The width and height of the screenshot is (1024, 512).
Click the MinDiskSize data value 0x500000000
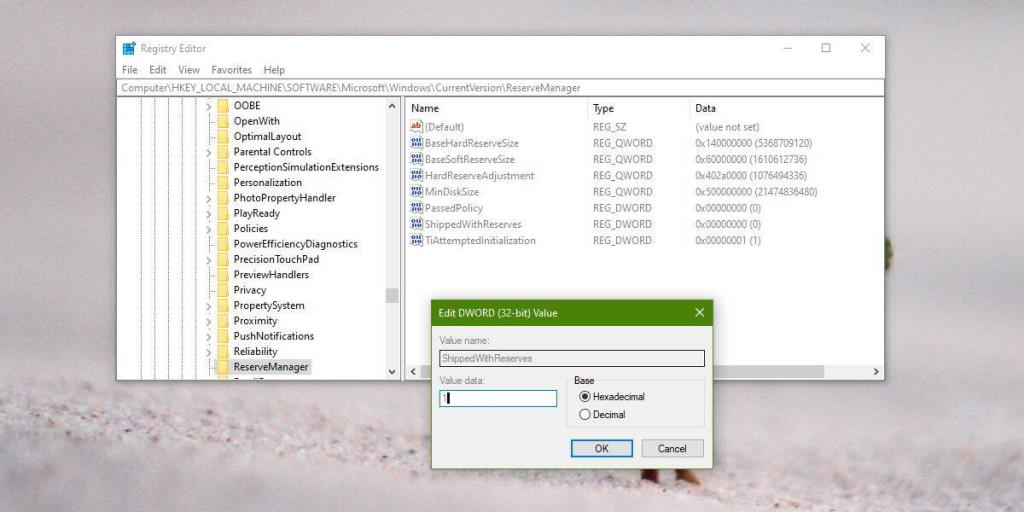pyautogui.click(x=756, y=192)
